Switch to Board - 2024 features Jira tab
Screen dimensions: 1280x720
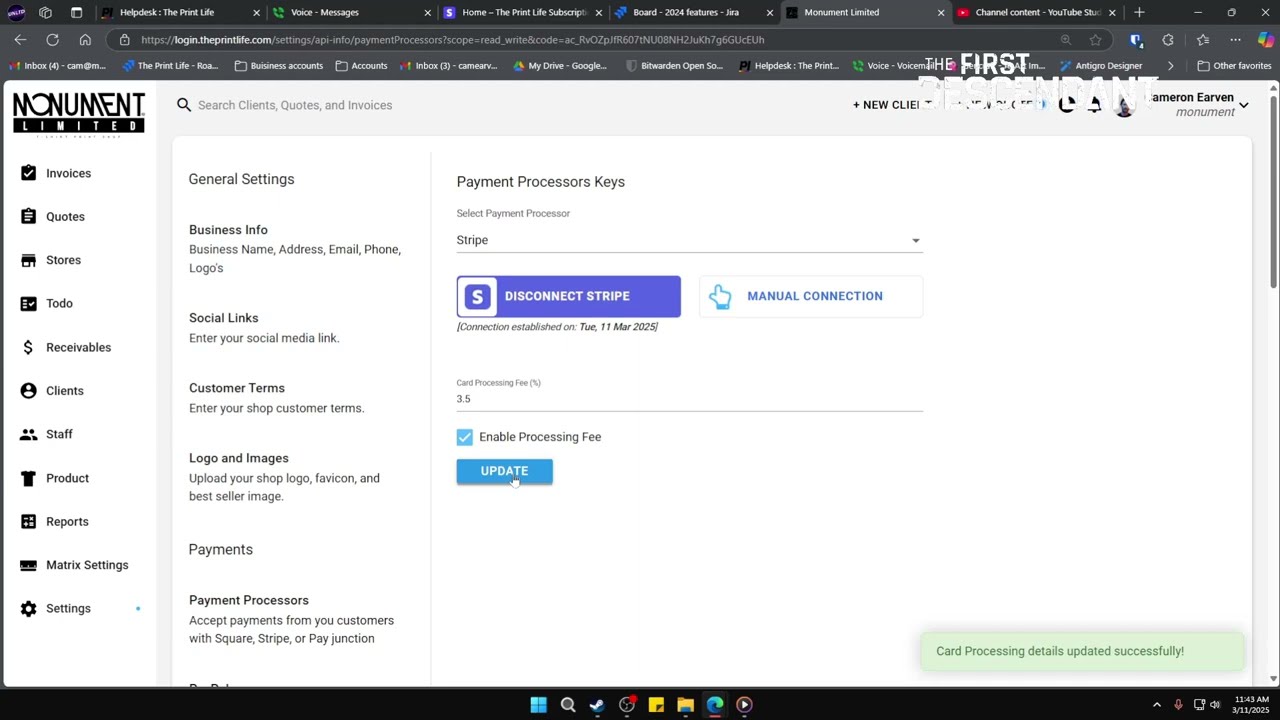693,12
